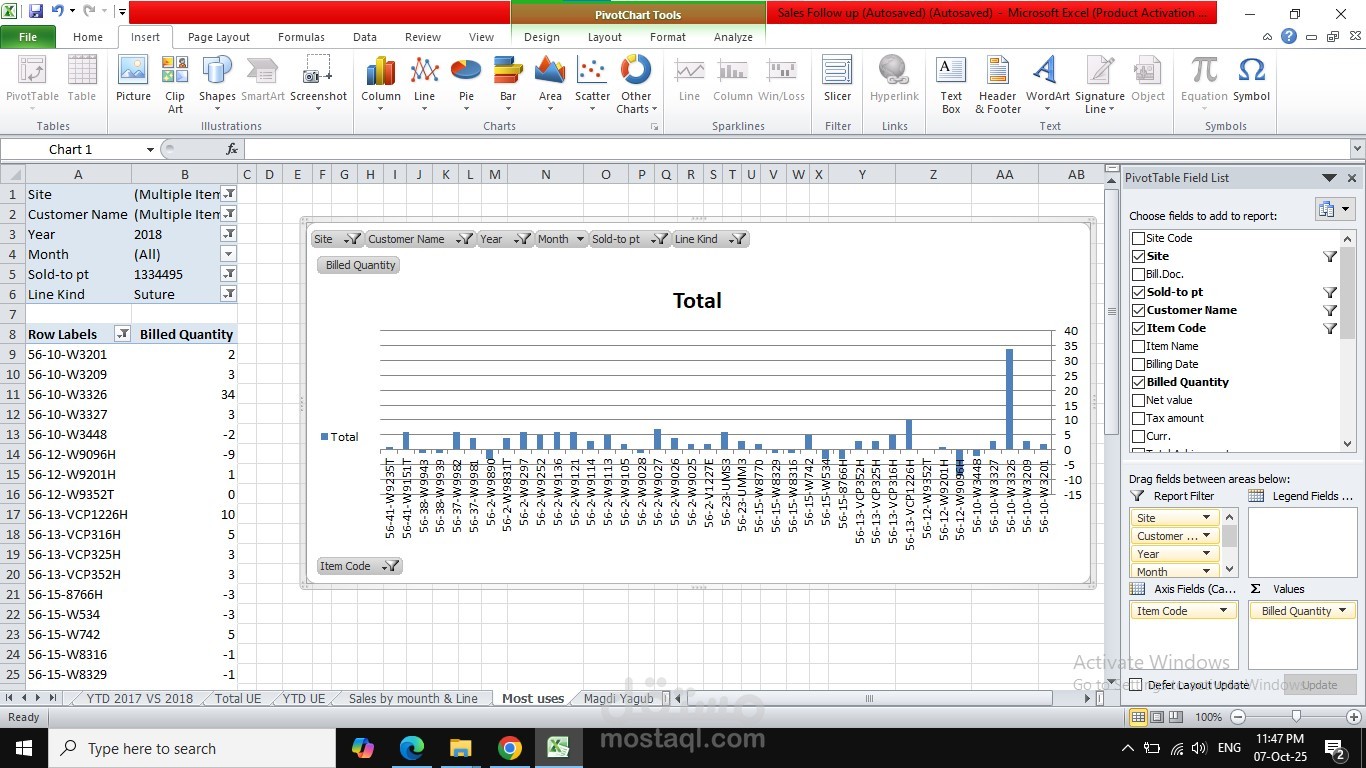Open the Analyze PivotChart tab
Viewport: 1366px width, 768px height.
pos(733,37)
